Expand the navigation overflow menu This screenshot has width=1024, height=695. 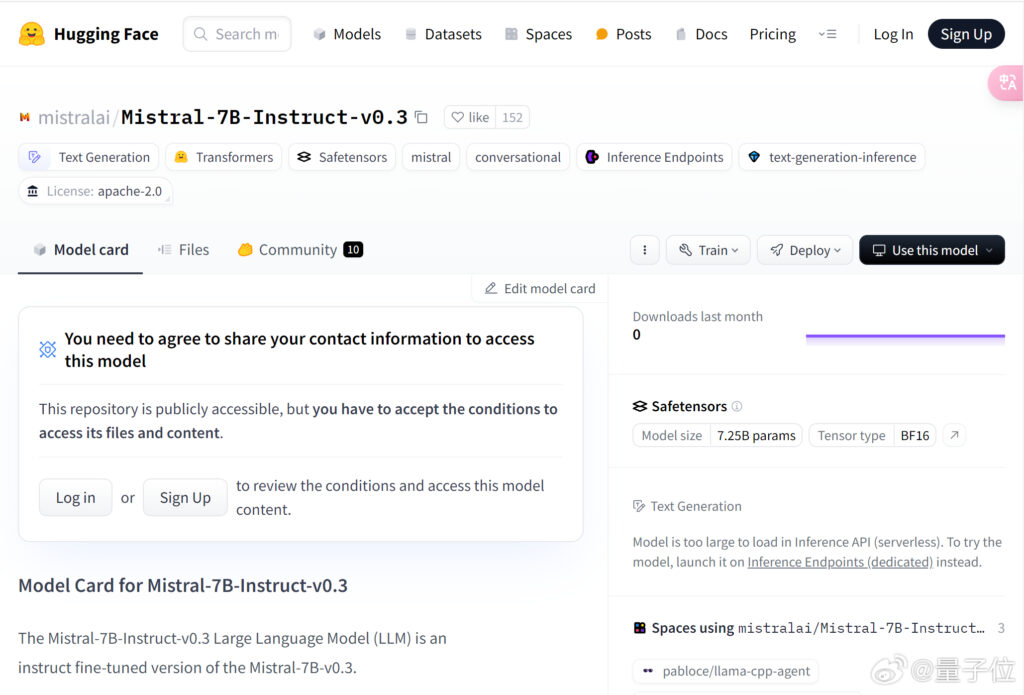(x=827, y=34)
